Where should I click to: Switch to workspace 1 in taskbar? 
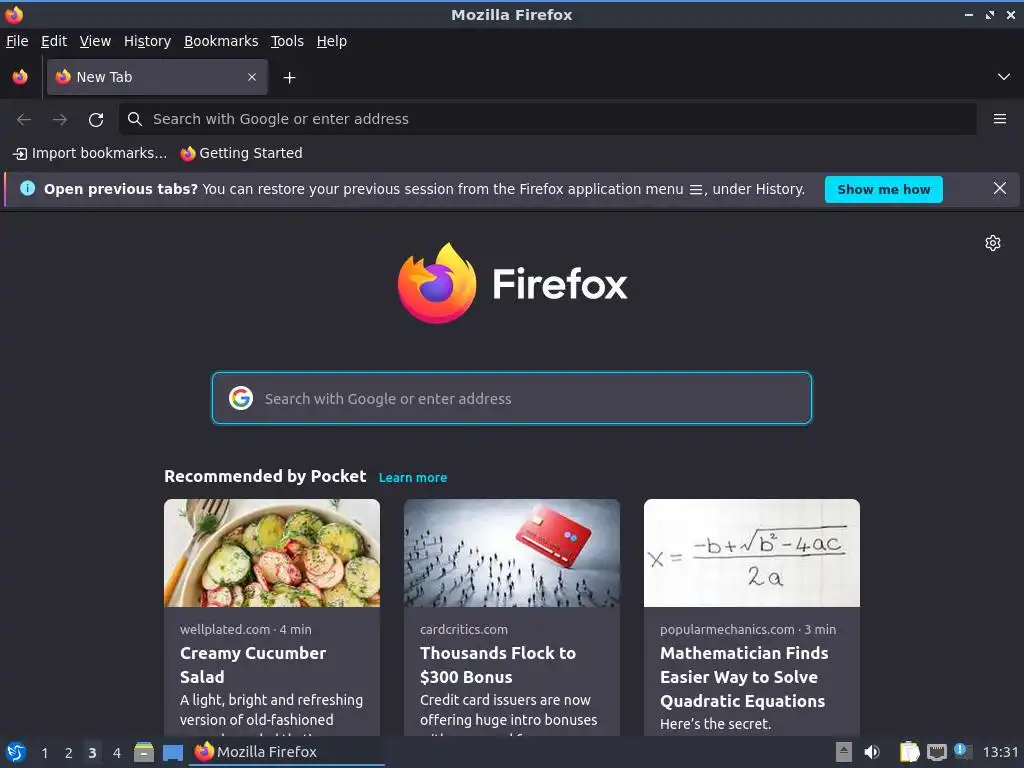[x=44, y=753]
